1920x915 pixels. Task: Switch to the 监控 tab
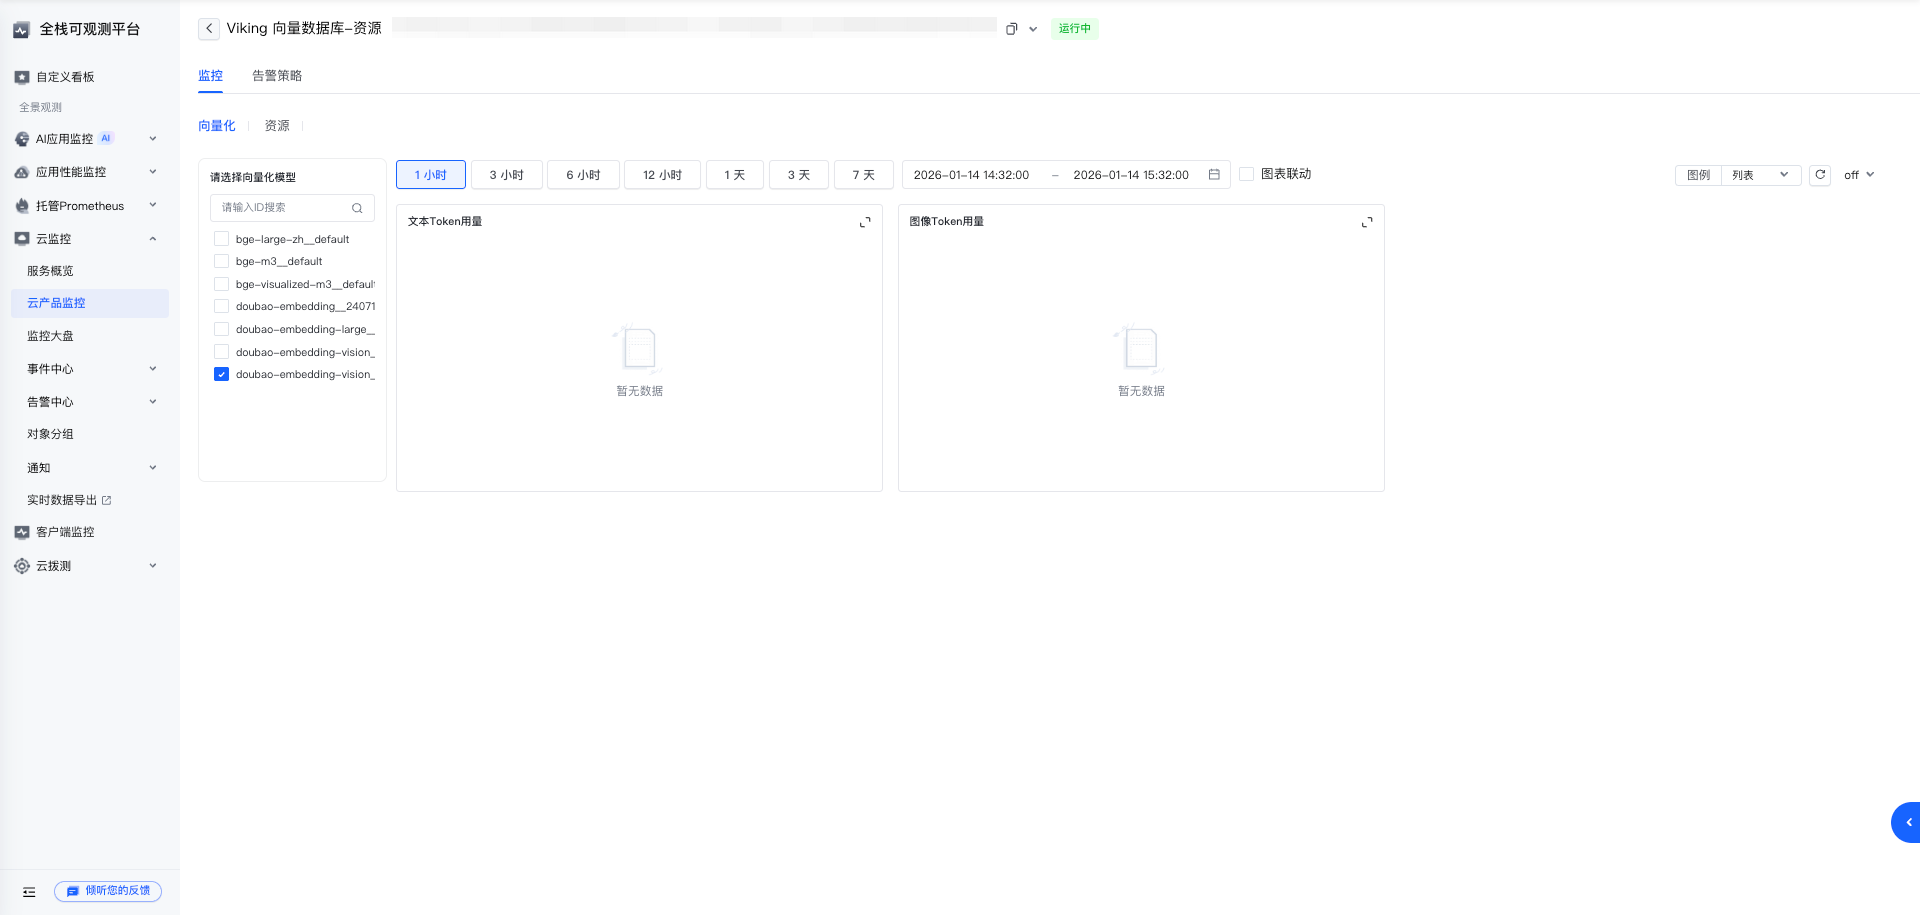click(210, 76)
